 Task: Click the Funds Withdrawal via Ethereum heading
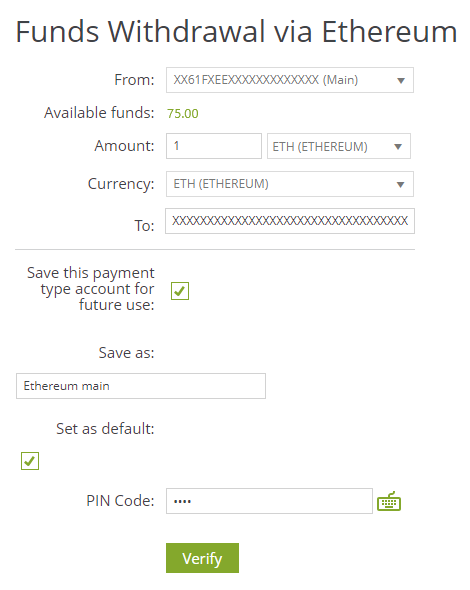pyautogui.click(x=236, y=32)
